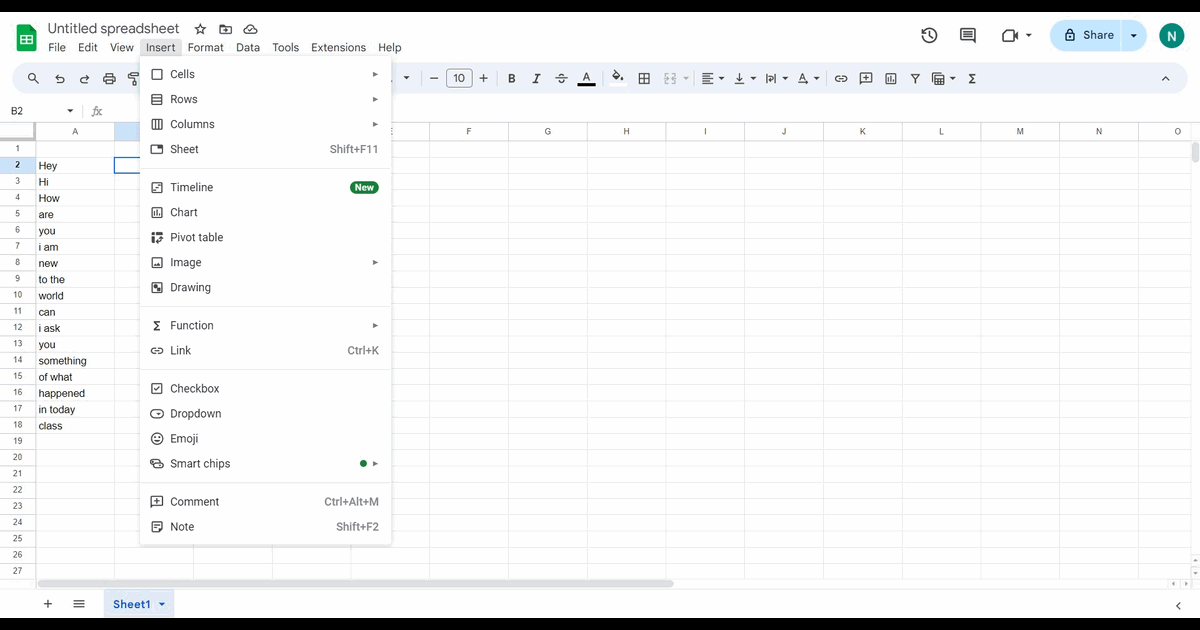The image size is (1200, 630).
Task: Star the Untitled spreadsheet
Action: [x=200, y=30]
